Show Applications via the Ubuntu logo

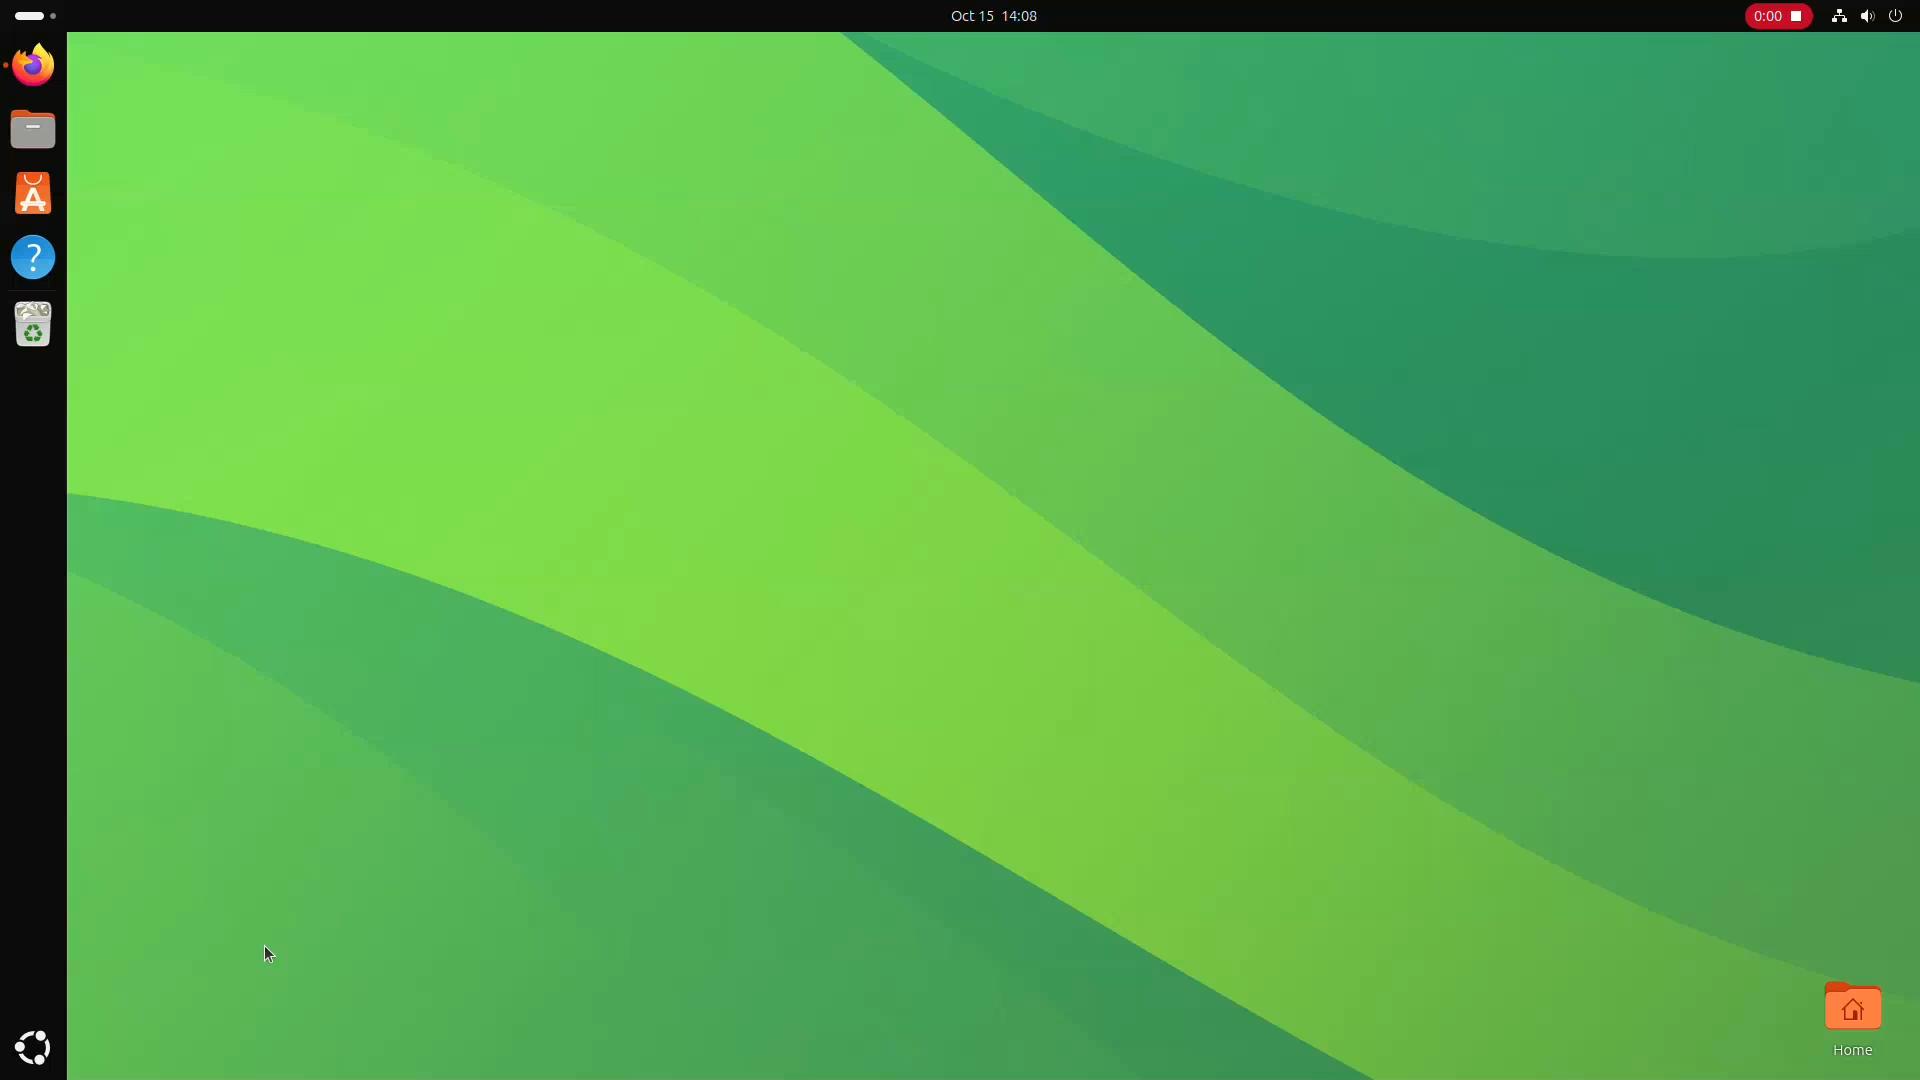tap(33, 1047)
